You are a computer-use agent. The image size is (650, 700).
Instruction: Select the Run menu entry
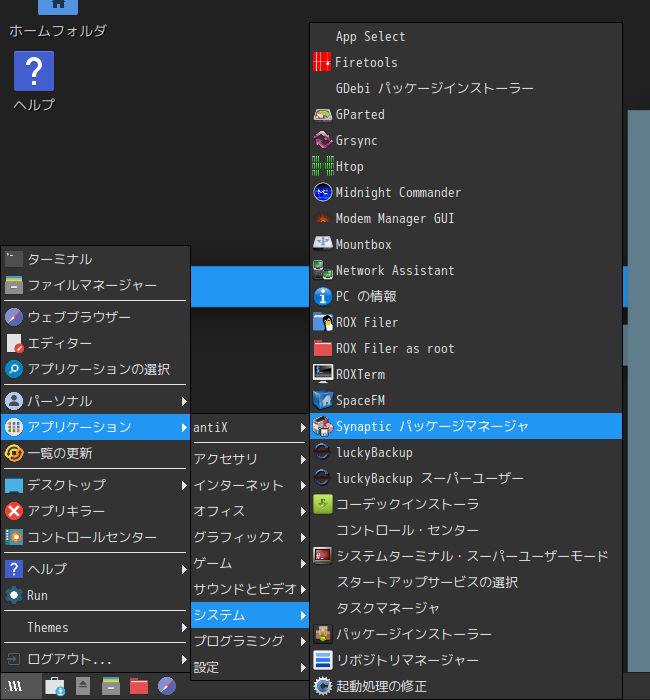(96, 595)
